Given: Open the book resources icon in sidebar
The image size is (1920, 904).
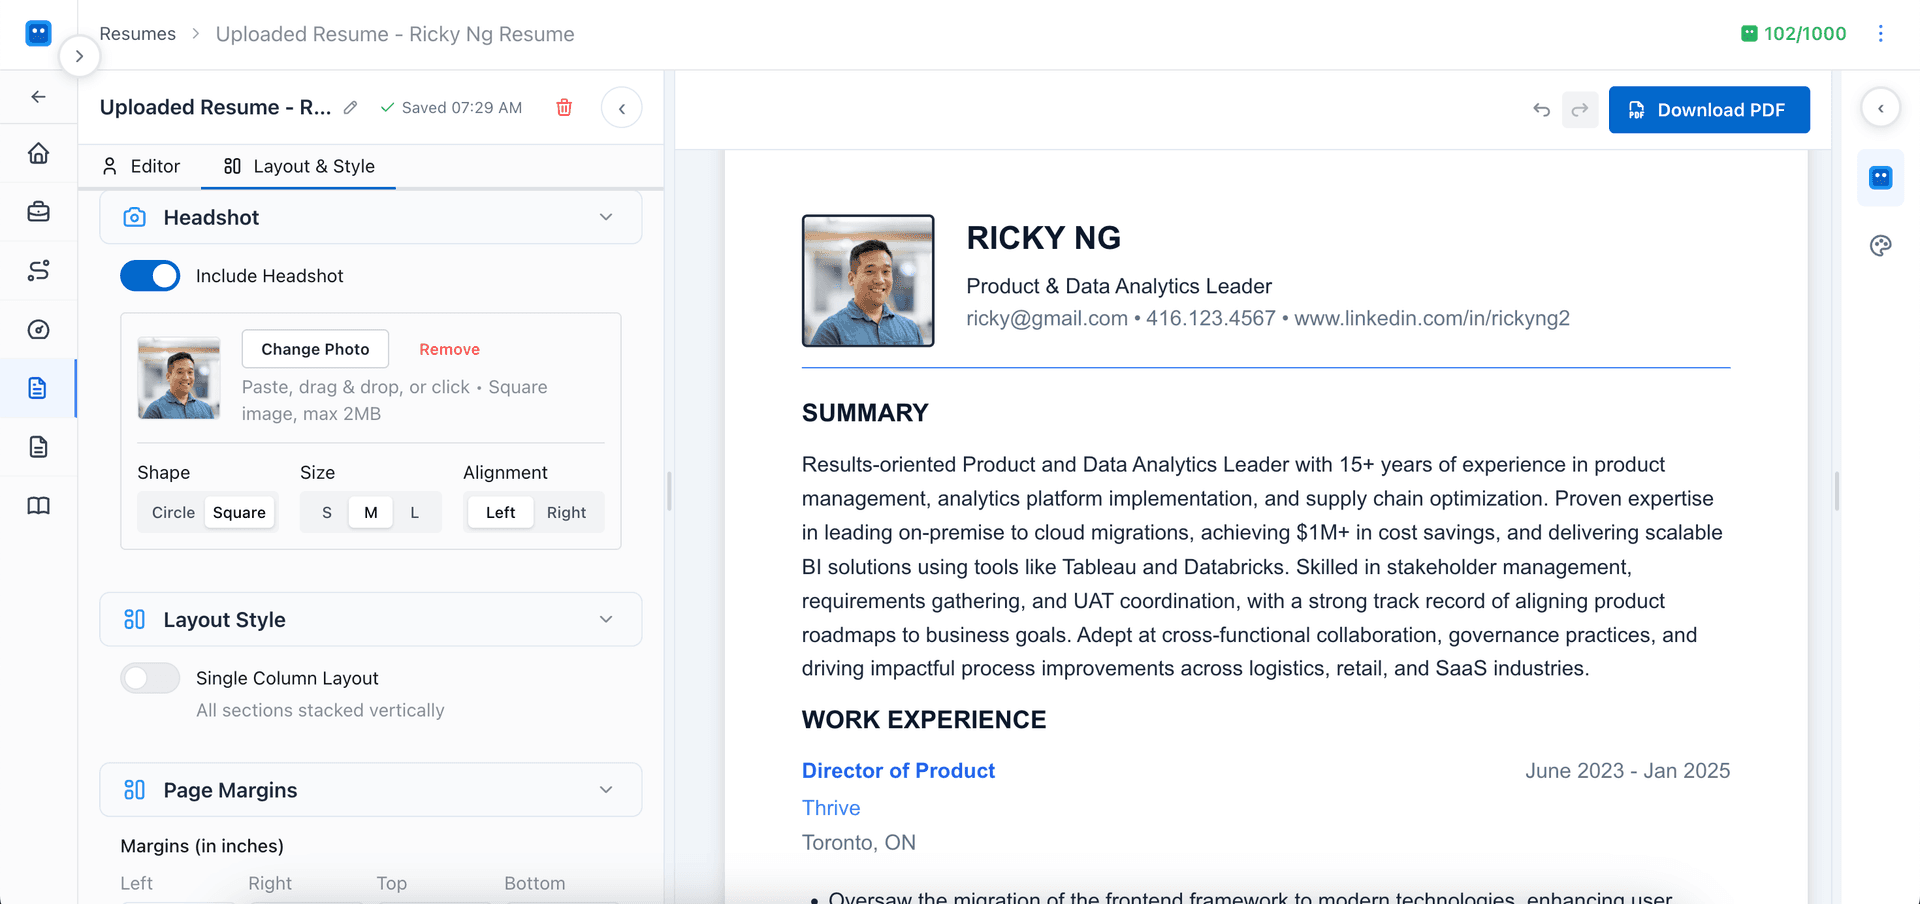Looking at the screenshot, I should tap(38, 506).
